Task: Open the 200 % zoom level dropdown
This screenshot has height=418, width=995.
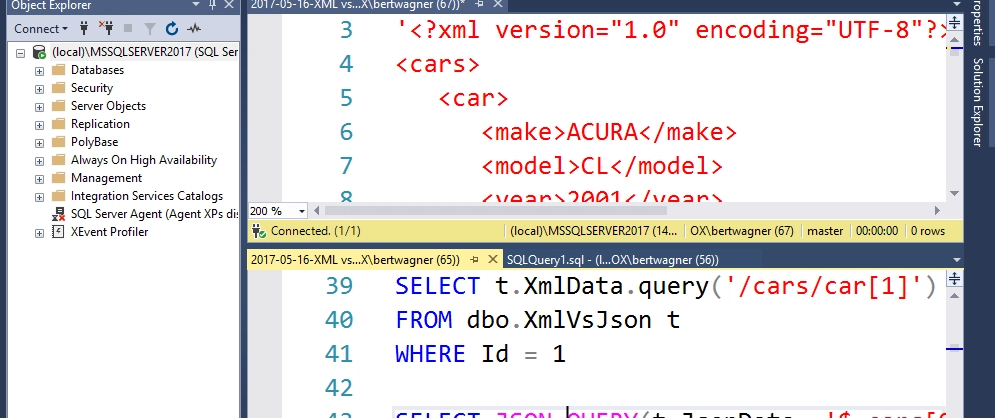Action: click(x=301, y=211)
